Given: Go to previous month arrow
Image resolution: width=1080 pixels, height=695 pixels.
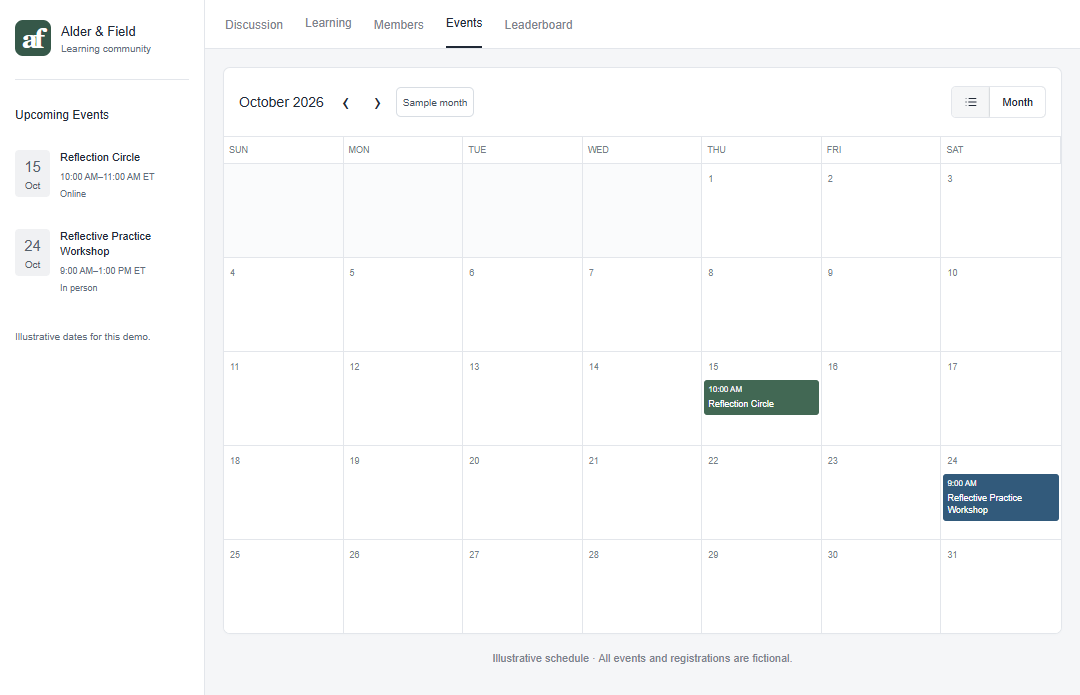Looking at the screenshot, I should coord(346,103).
